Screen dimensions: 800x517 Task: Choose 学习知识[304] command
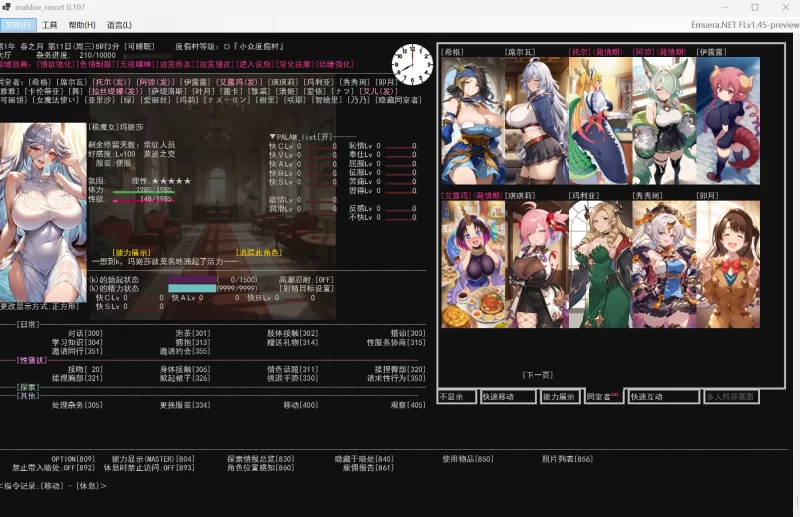point(77,342)
